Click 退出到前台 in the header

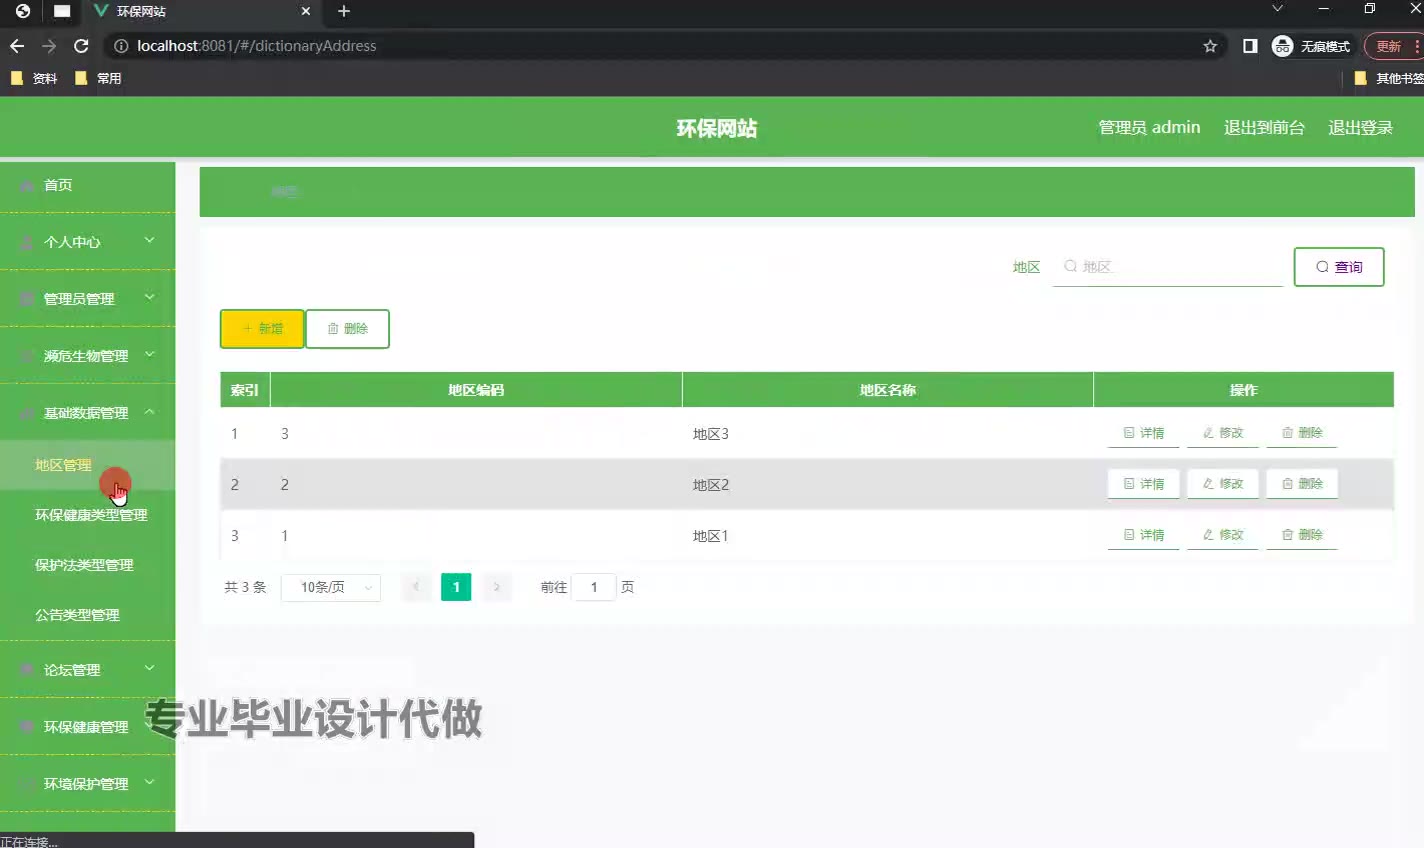point(1264,127)
